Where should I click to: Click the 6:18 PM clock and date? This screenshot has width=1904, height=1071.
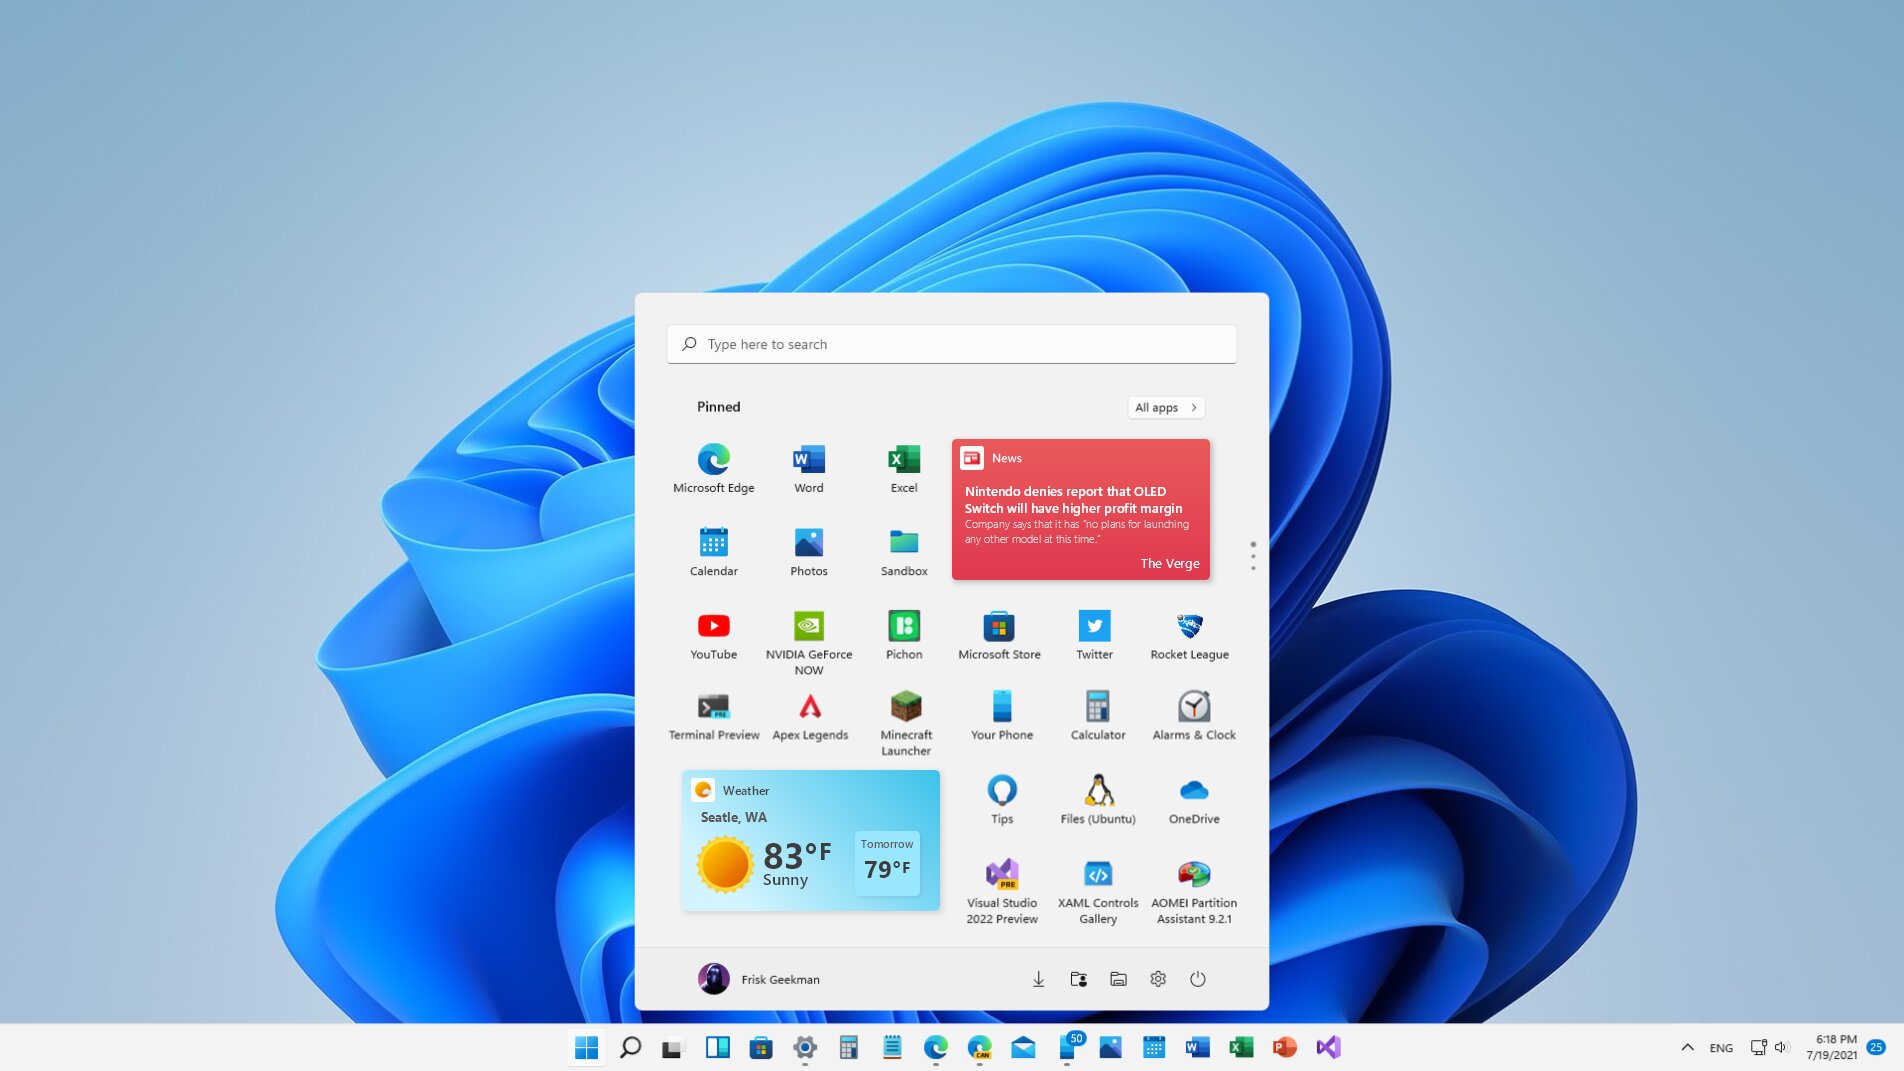1832,1047
